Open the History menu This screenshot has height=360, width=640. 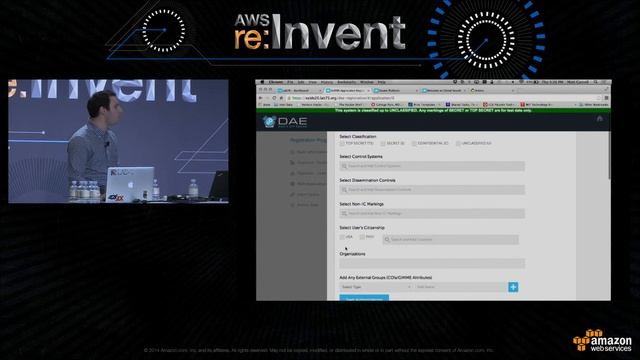pos(327,82)
